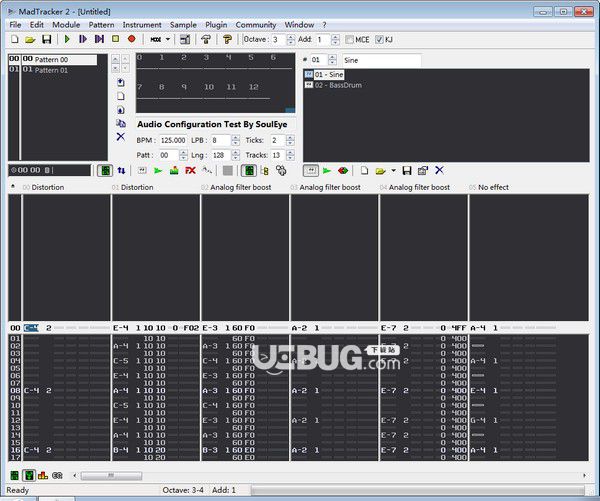
Task: Adjust the Patt spinner arrows
Action: pos(184,155)
